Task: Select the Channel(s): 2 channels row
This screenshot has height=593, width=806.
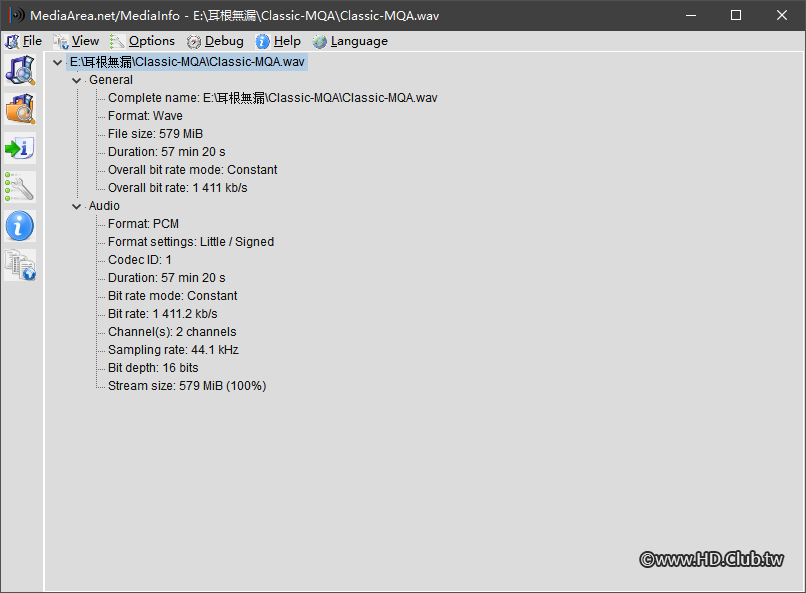Action: click(x=172, y=332)
